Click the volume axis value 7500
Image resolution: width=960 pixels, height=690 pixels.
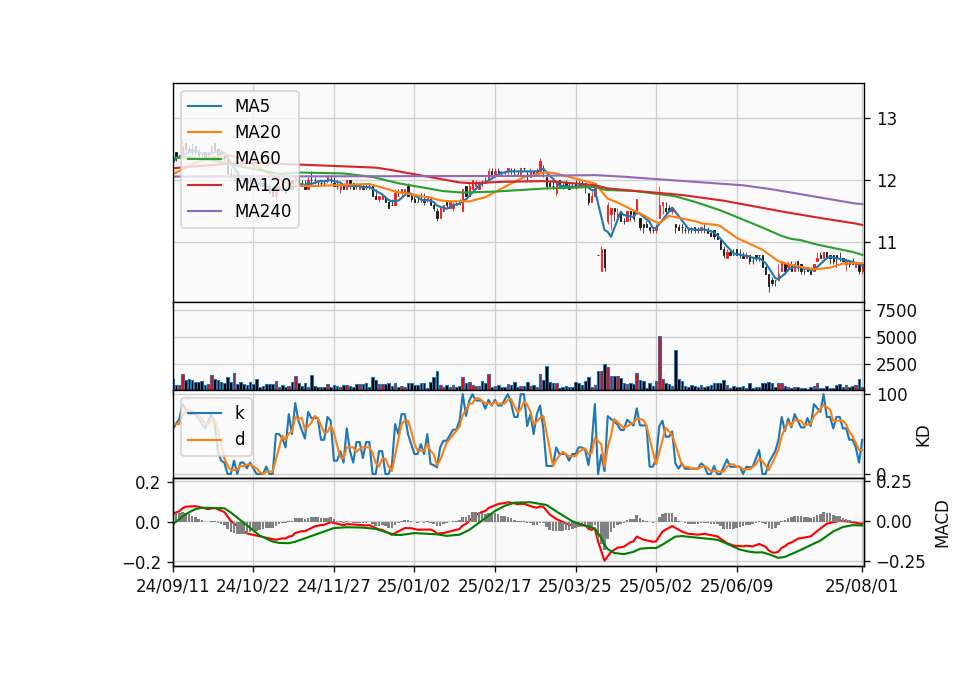pyautogui.click(x=897, y=311)
